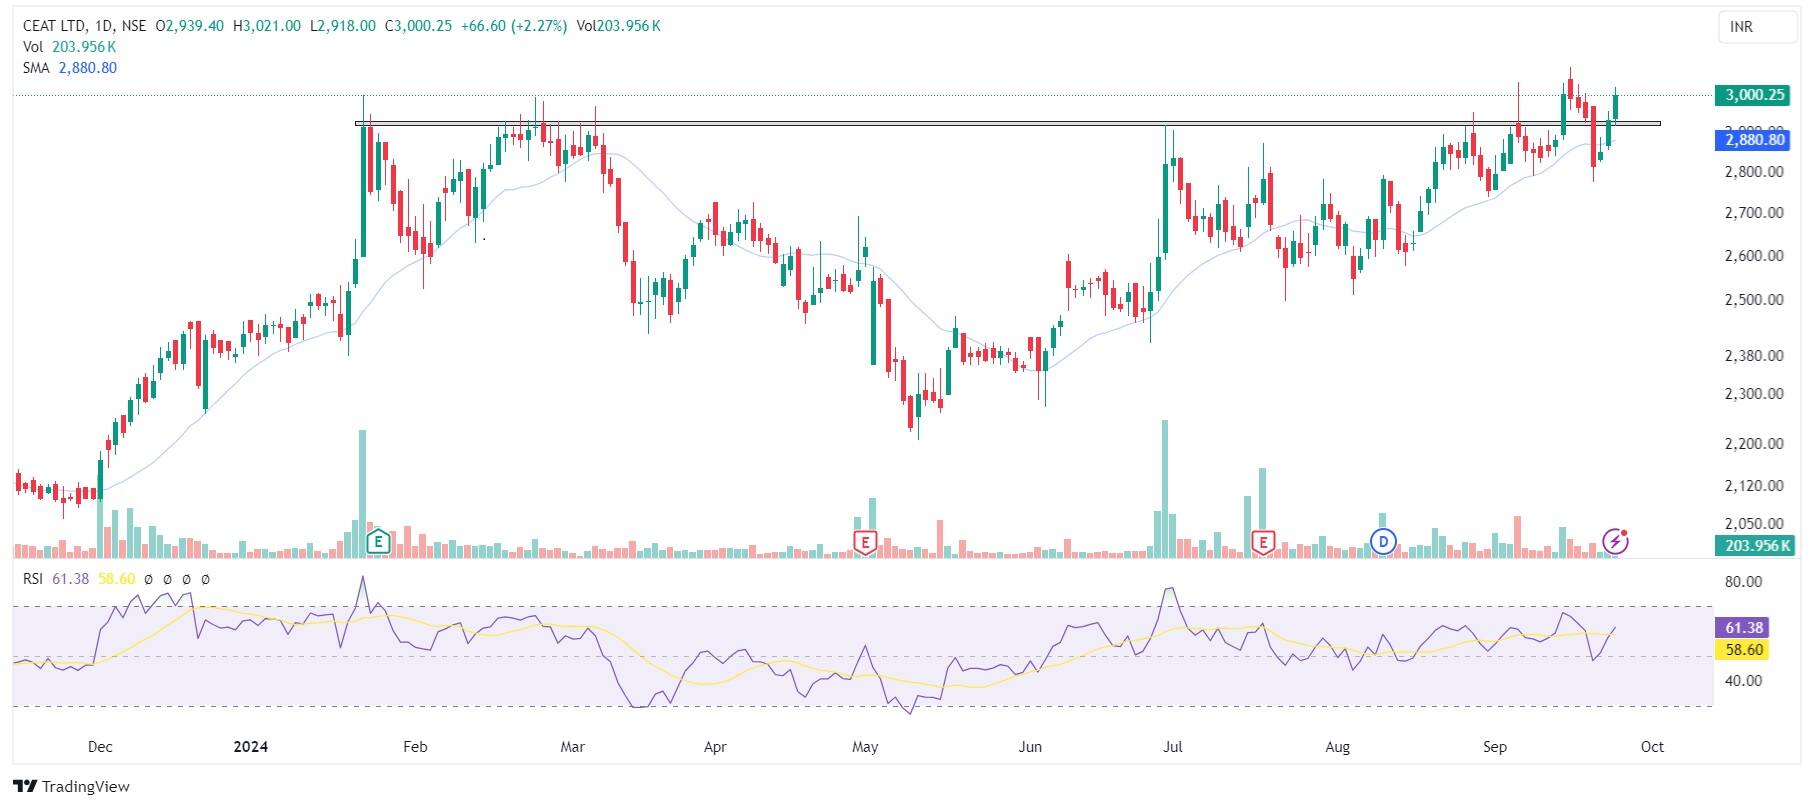Click the 2,700.00 price axis label
The width and height of the screenshot is (1814, 808).
pos(1753,213)
